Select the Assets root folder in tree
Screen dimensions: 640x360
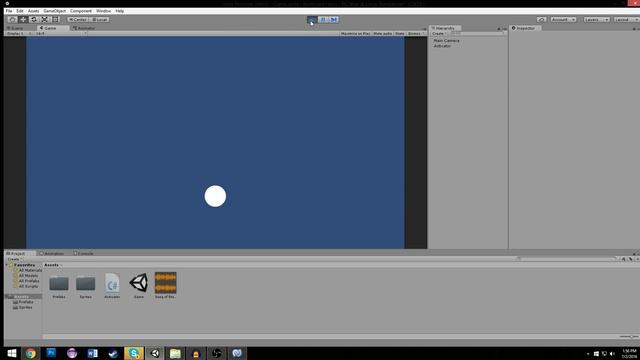(23, 297)
